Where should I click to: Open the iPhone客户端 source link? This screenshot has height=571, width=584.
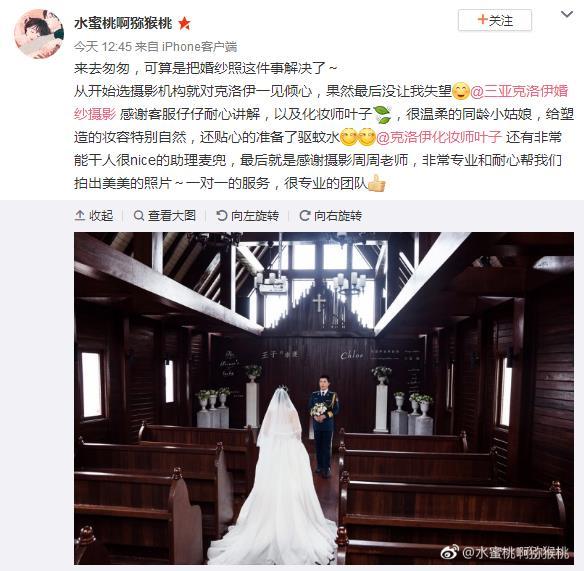point(199,47)
